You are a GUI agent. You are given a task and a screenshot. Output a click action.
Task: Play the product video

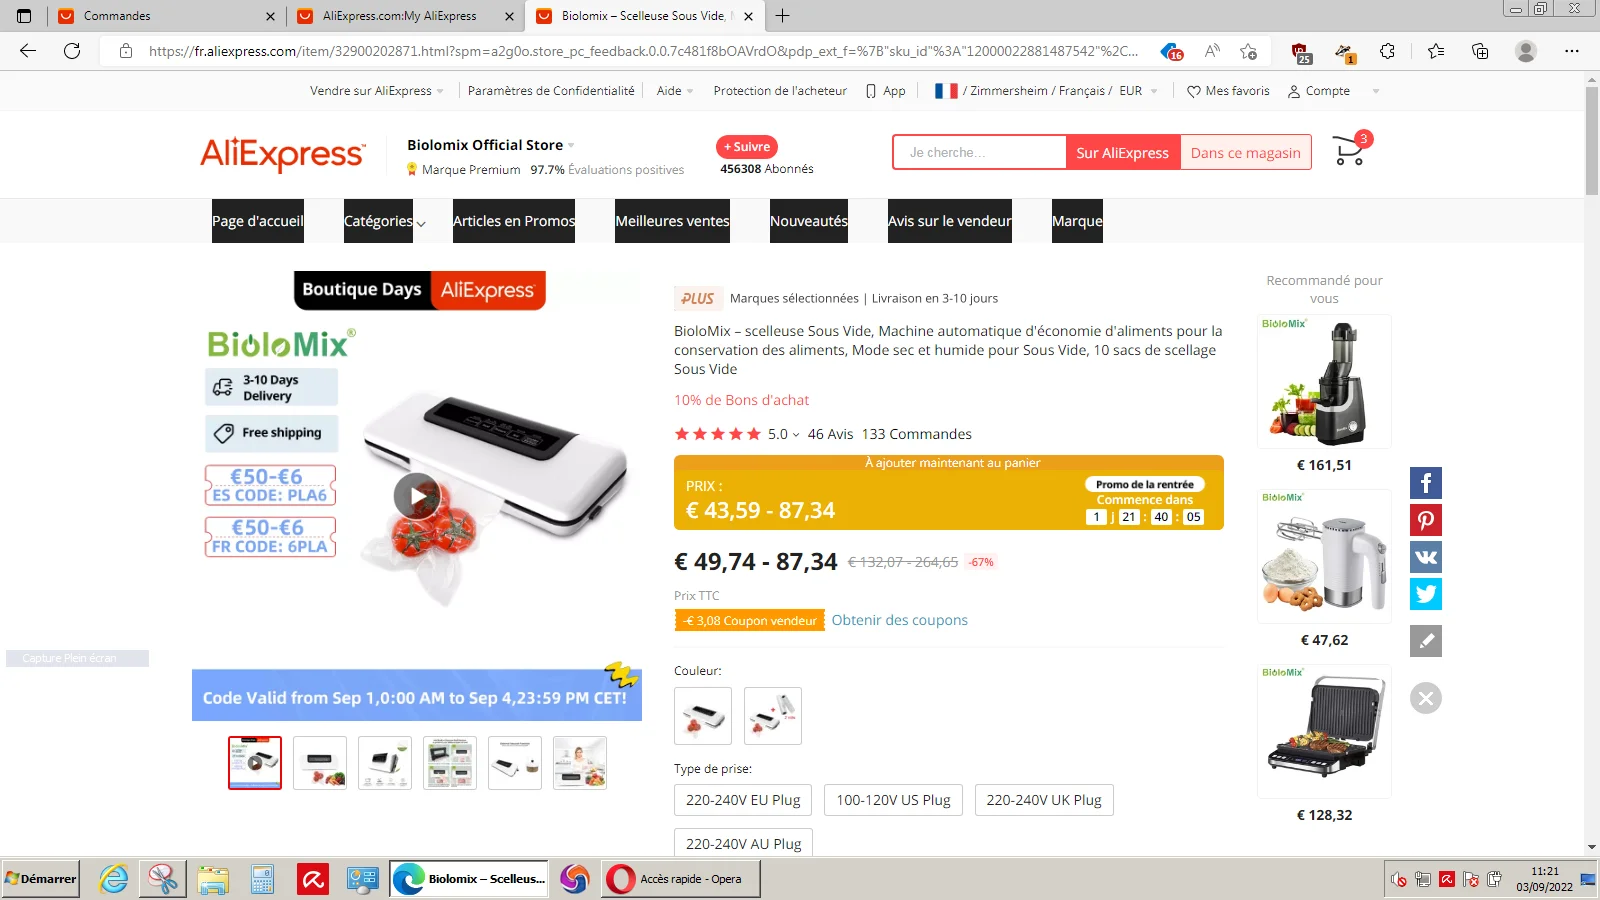click(x=417, y=496)
